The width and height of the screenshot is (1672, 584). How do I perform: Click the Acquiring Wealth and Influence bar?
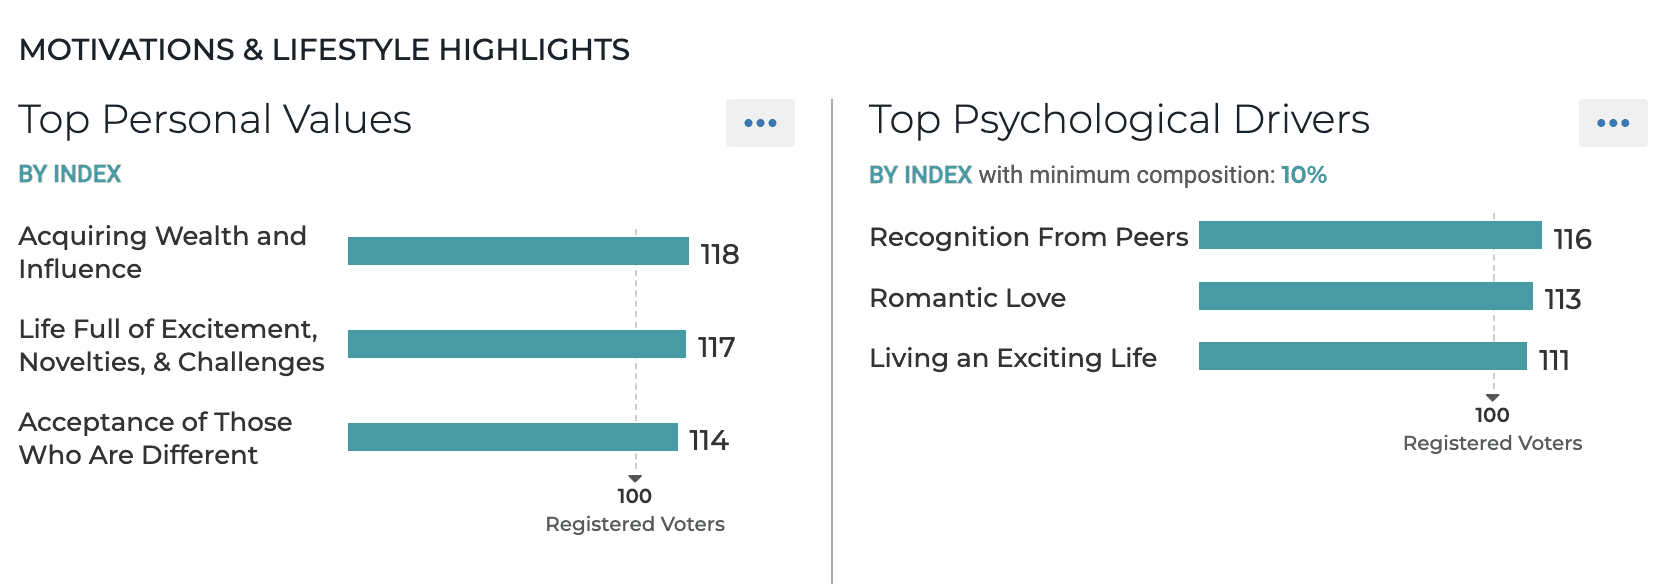[518, 251]
